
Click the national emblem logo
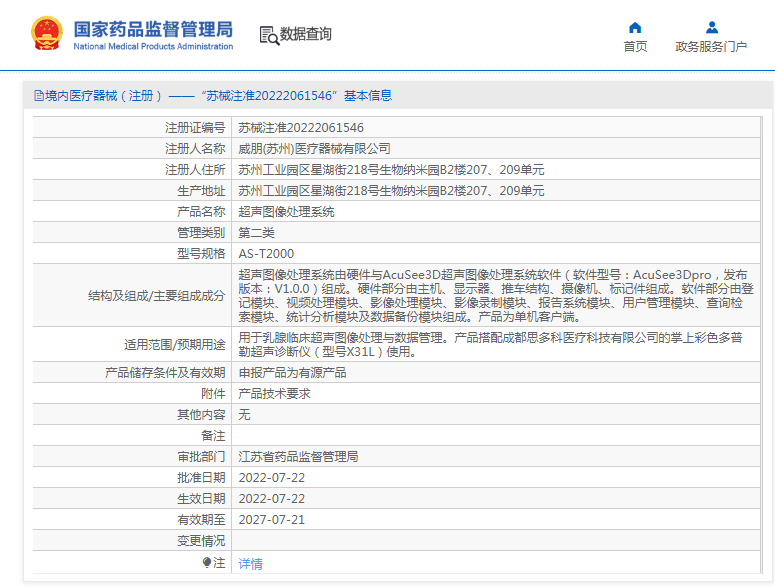(47, 33)
